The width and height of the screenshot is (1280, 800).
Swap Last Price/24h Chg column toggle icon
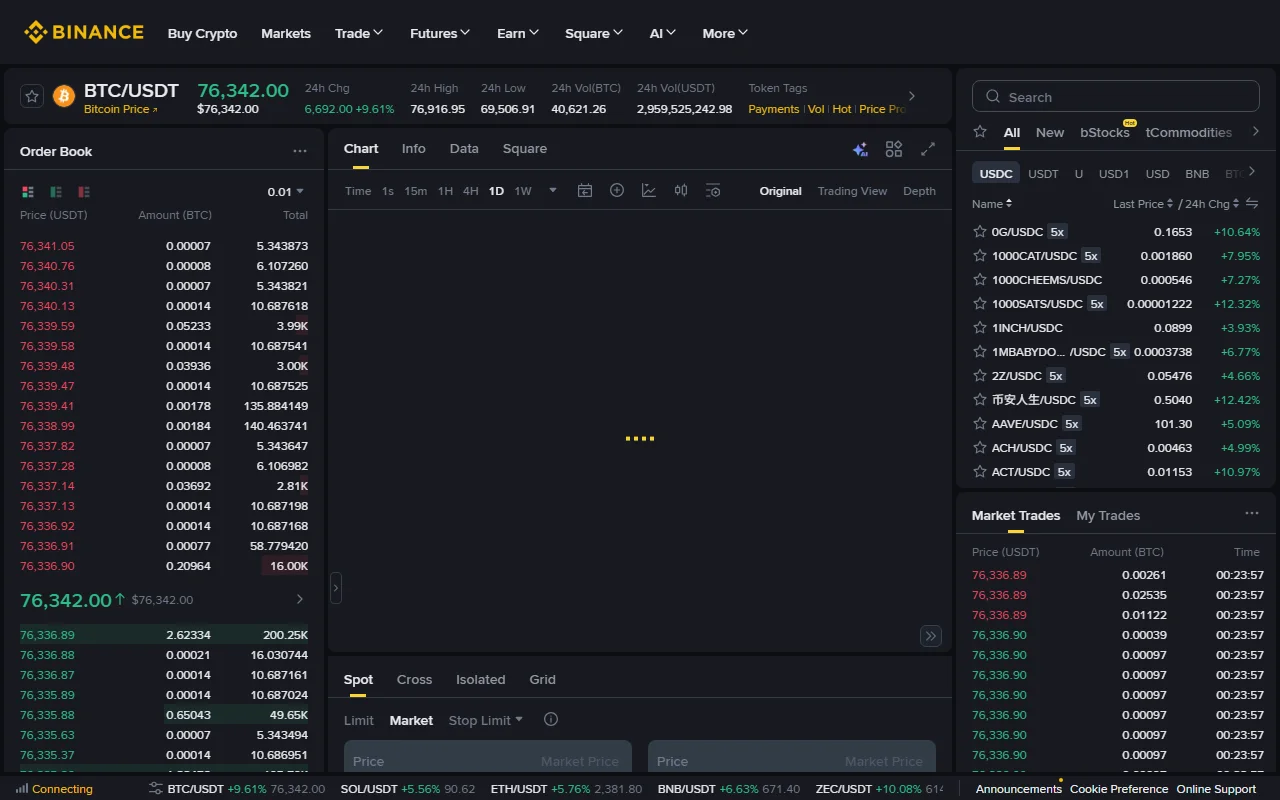coord(1251,204)
